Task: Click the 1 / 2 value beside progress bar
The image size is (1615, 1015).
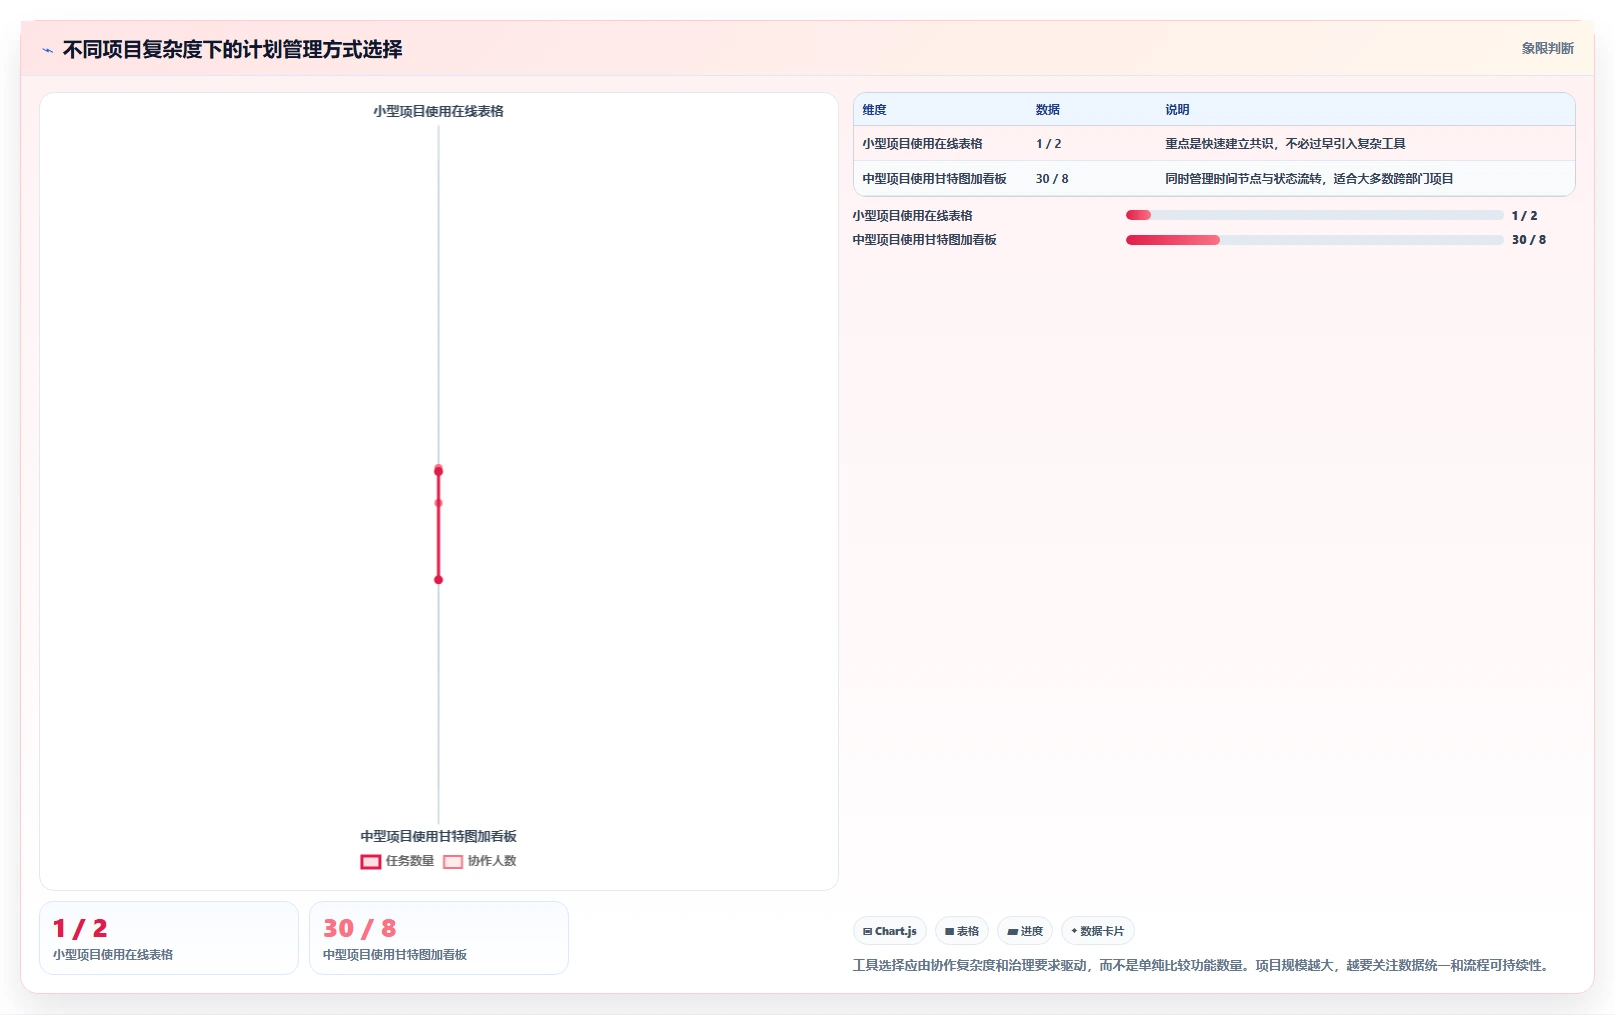Action: [x=1524, y=216]
